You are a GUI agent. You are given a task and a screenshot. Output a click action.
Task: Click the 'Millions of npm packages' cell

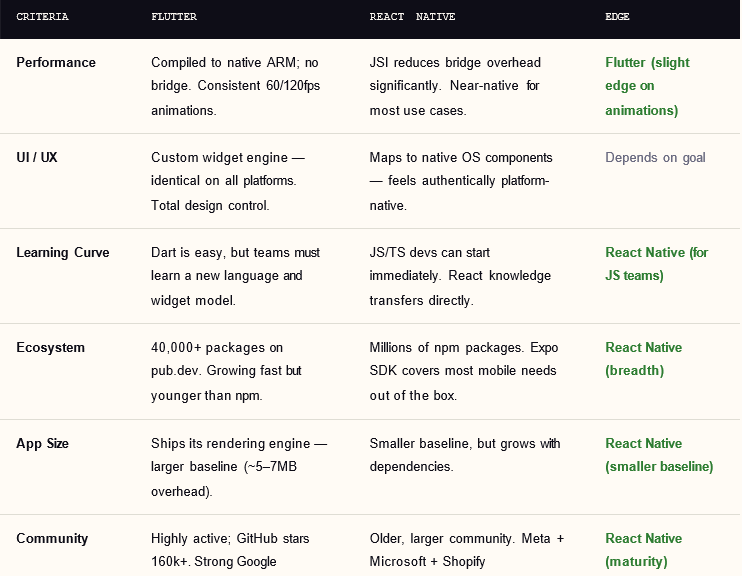(463, 371)
